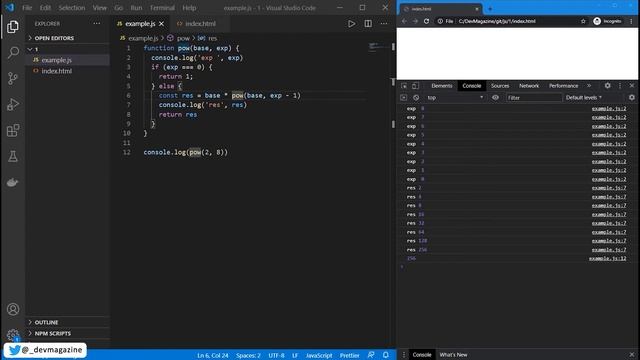
Task: Switch to DevTools Performance tab
Action: pyautogui.click(x=563, y=86)
